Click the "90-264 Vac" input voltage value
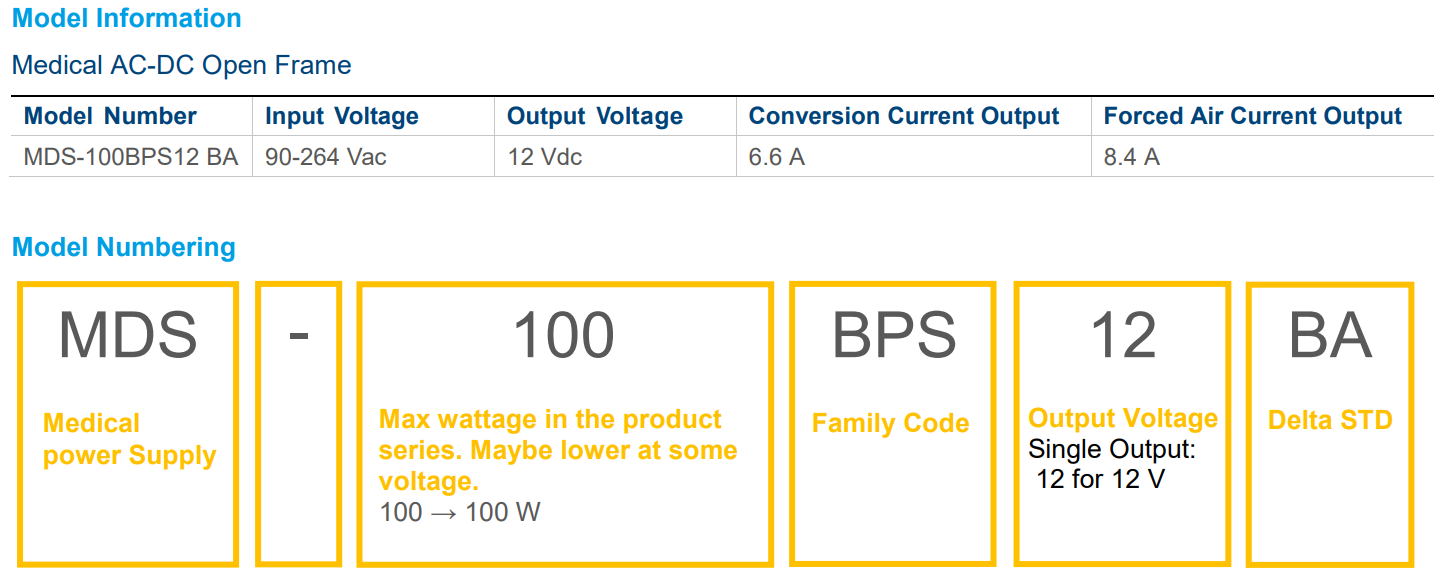 (x=326, y=157)
